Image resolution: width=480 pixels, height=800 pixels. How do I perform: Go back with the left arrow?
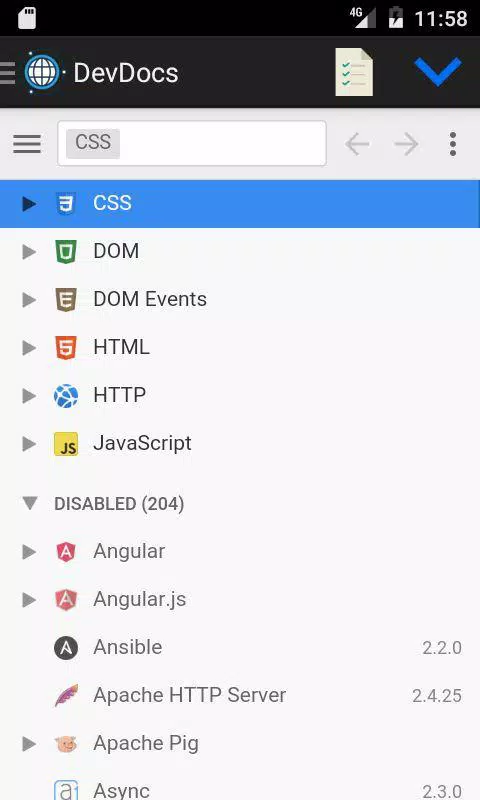click(357, 144)
